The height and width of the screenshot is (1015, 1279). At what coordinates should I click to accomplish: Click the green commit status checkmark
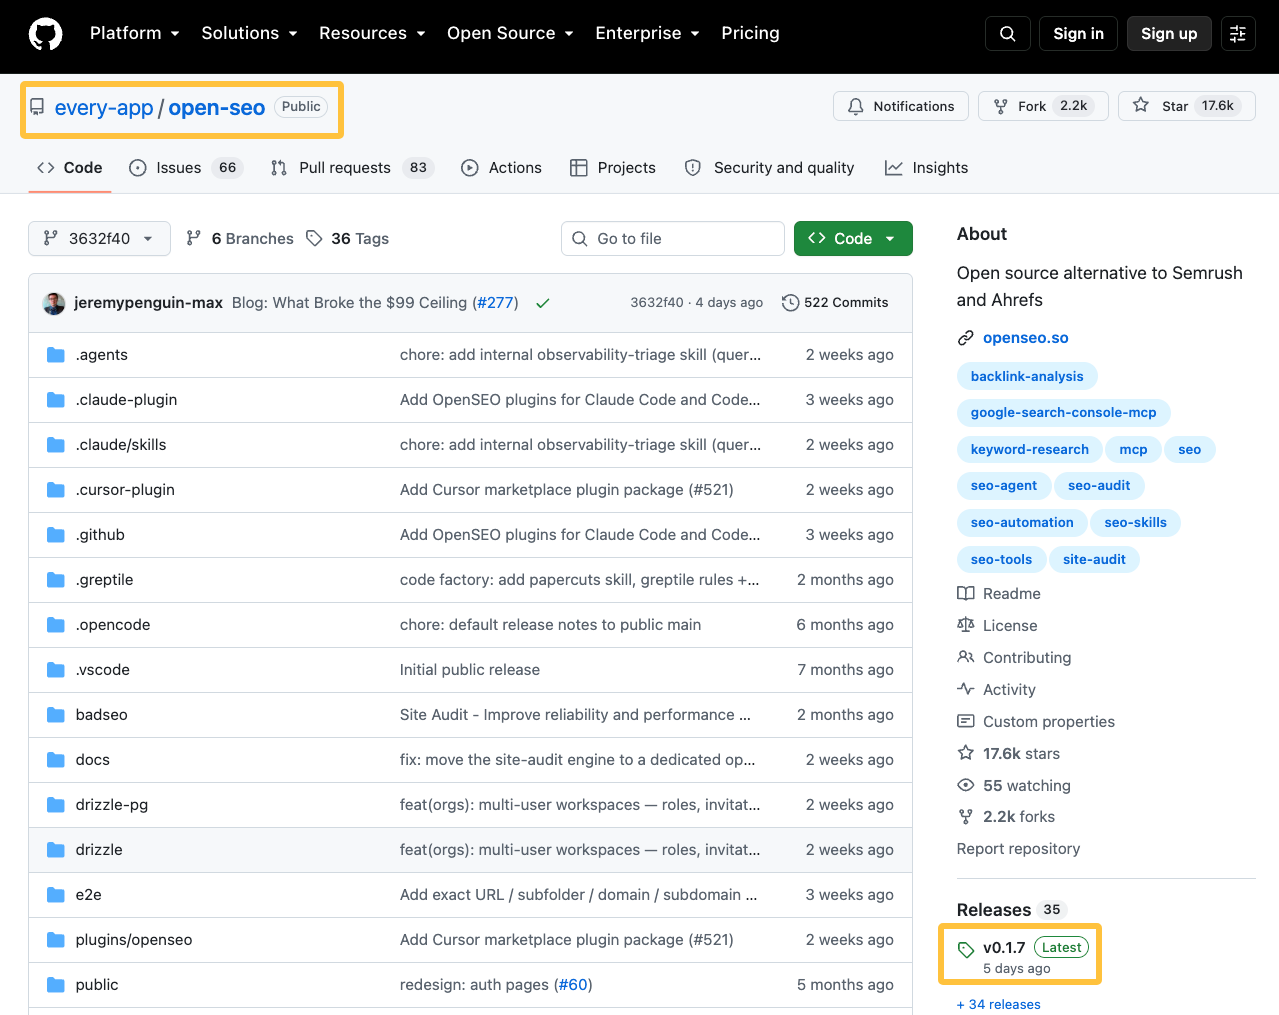tap(543, 303)
